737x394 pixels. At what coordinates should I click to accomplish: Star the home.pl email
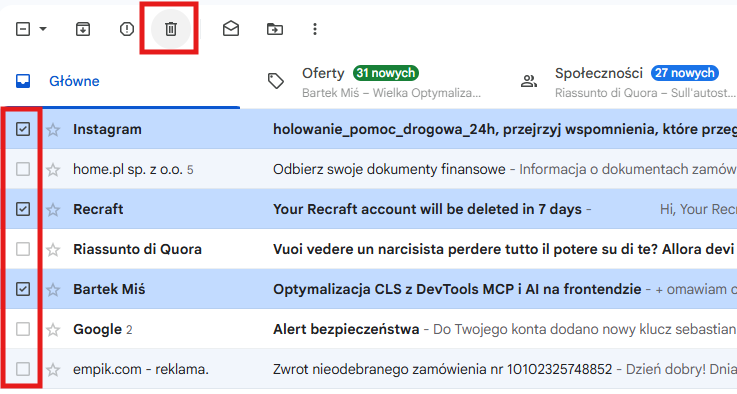click(x=53, y=170)
